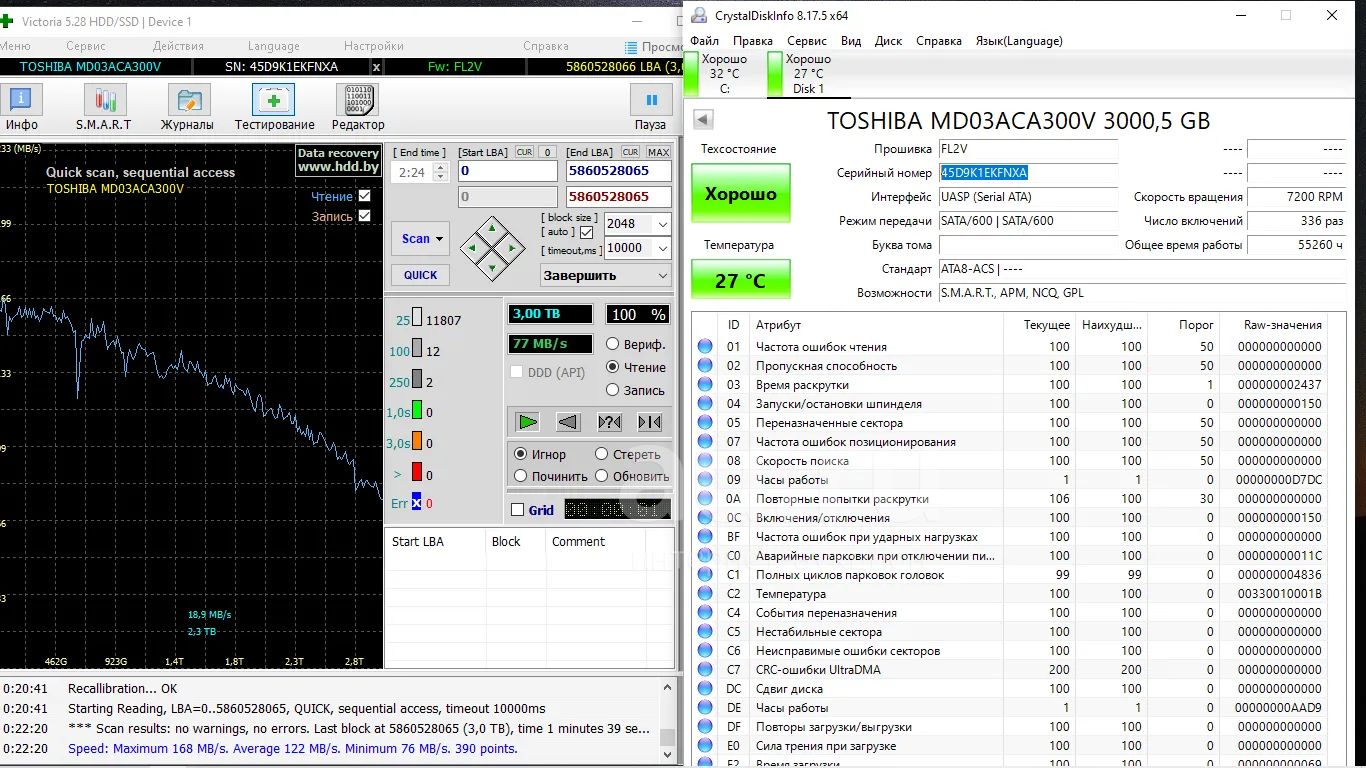Click the End time stepper arrows
This screenshot has width=1366, height=768.
click(x=441, y=172)
